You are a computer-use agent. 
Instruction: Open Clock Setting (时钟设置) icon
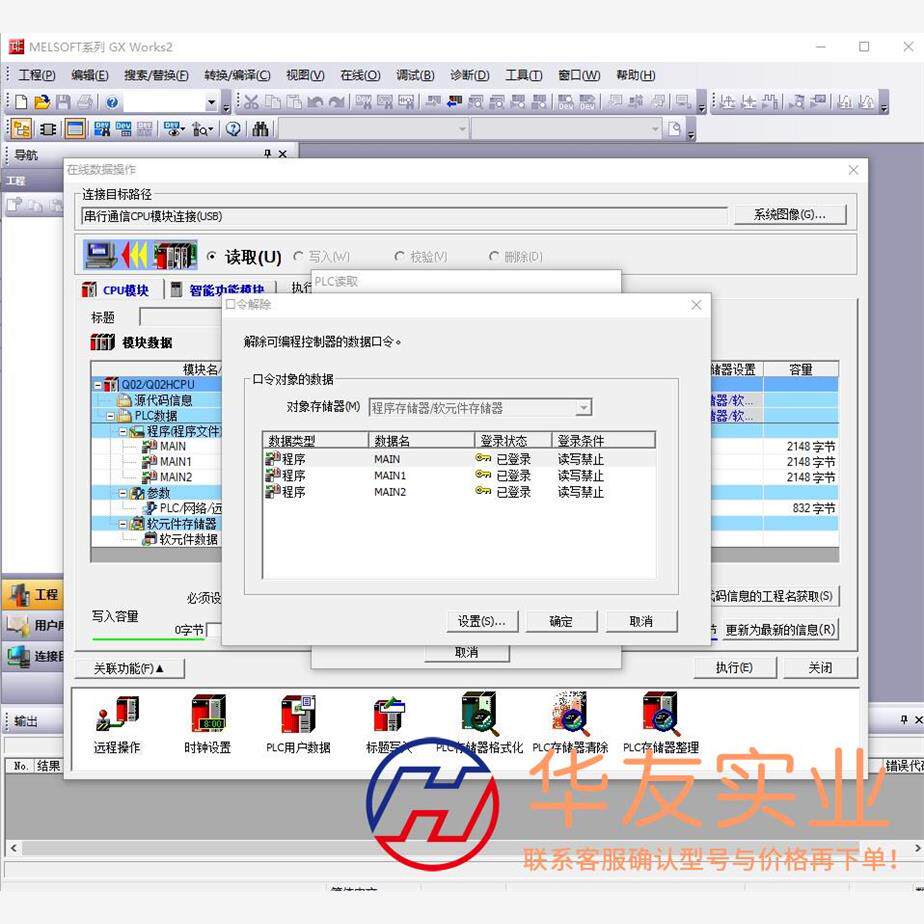pyautogui.click(x=207, y=724)
